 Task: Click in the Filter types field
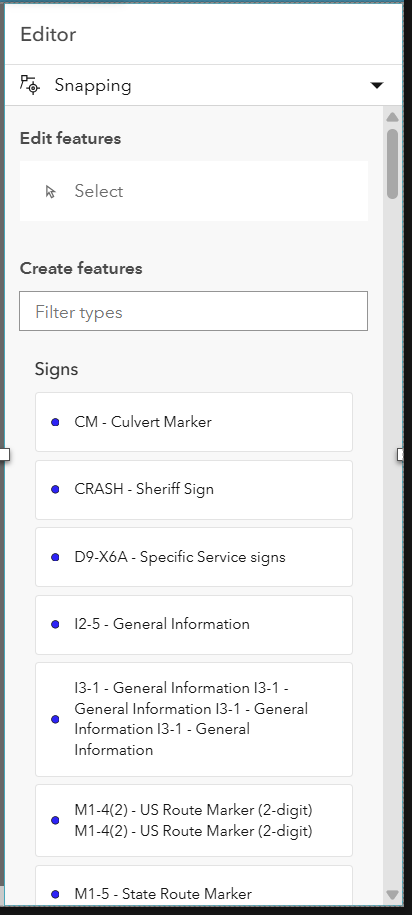click(x=194, y=311)
